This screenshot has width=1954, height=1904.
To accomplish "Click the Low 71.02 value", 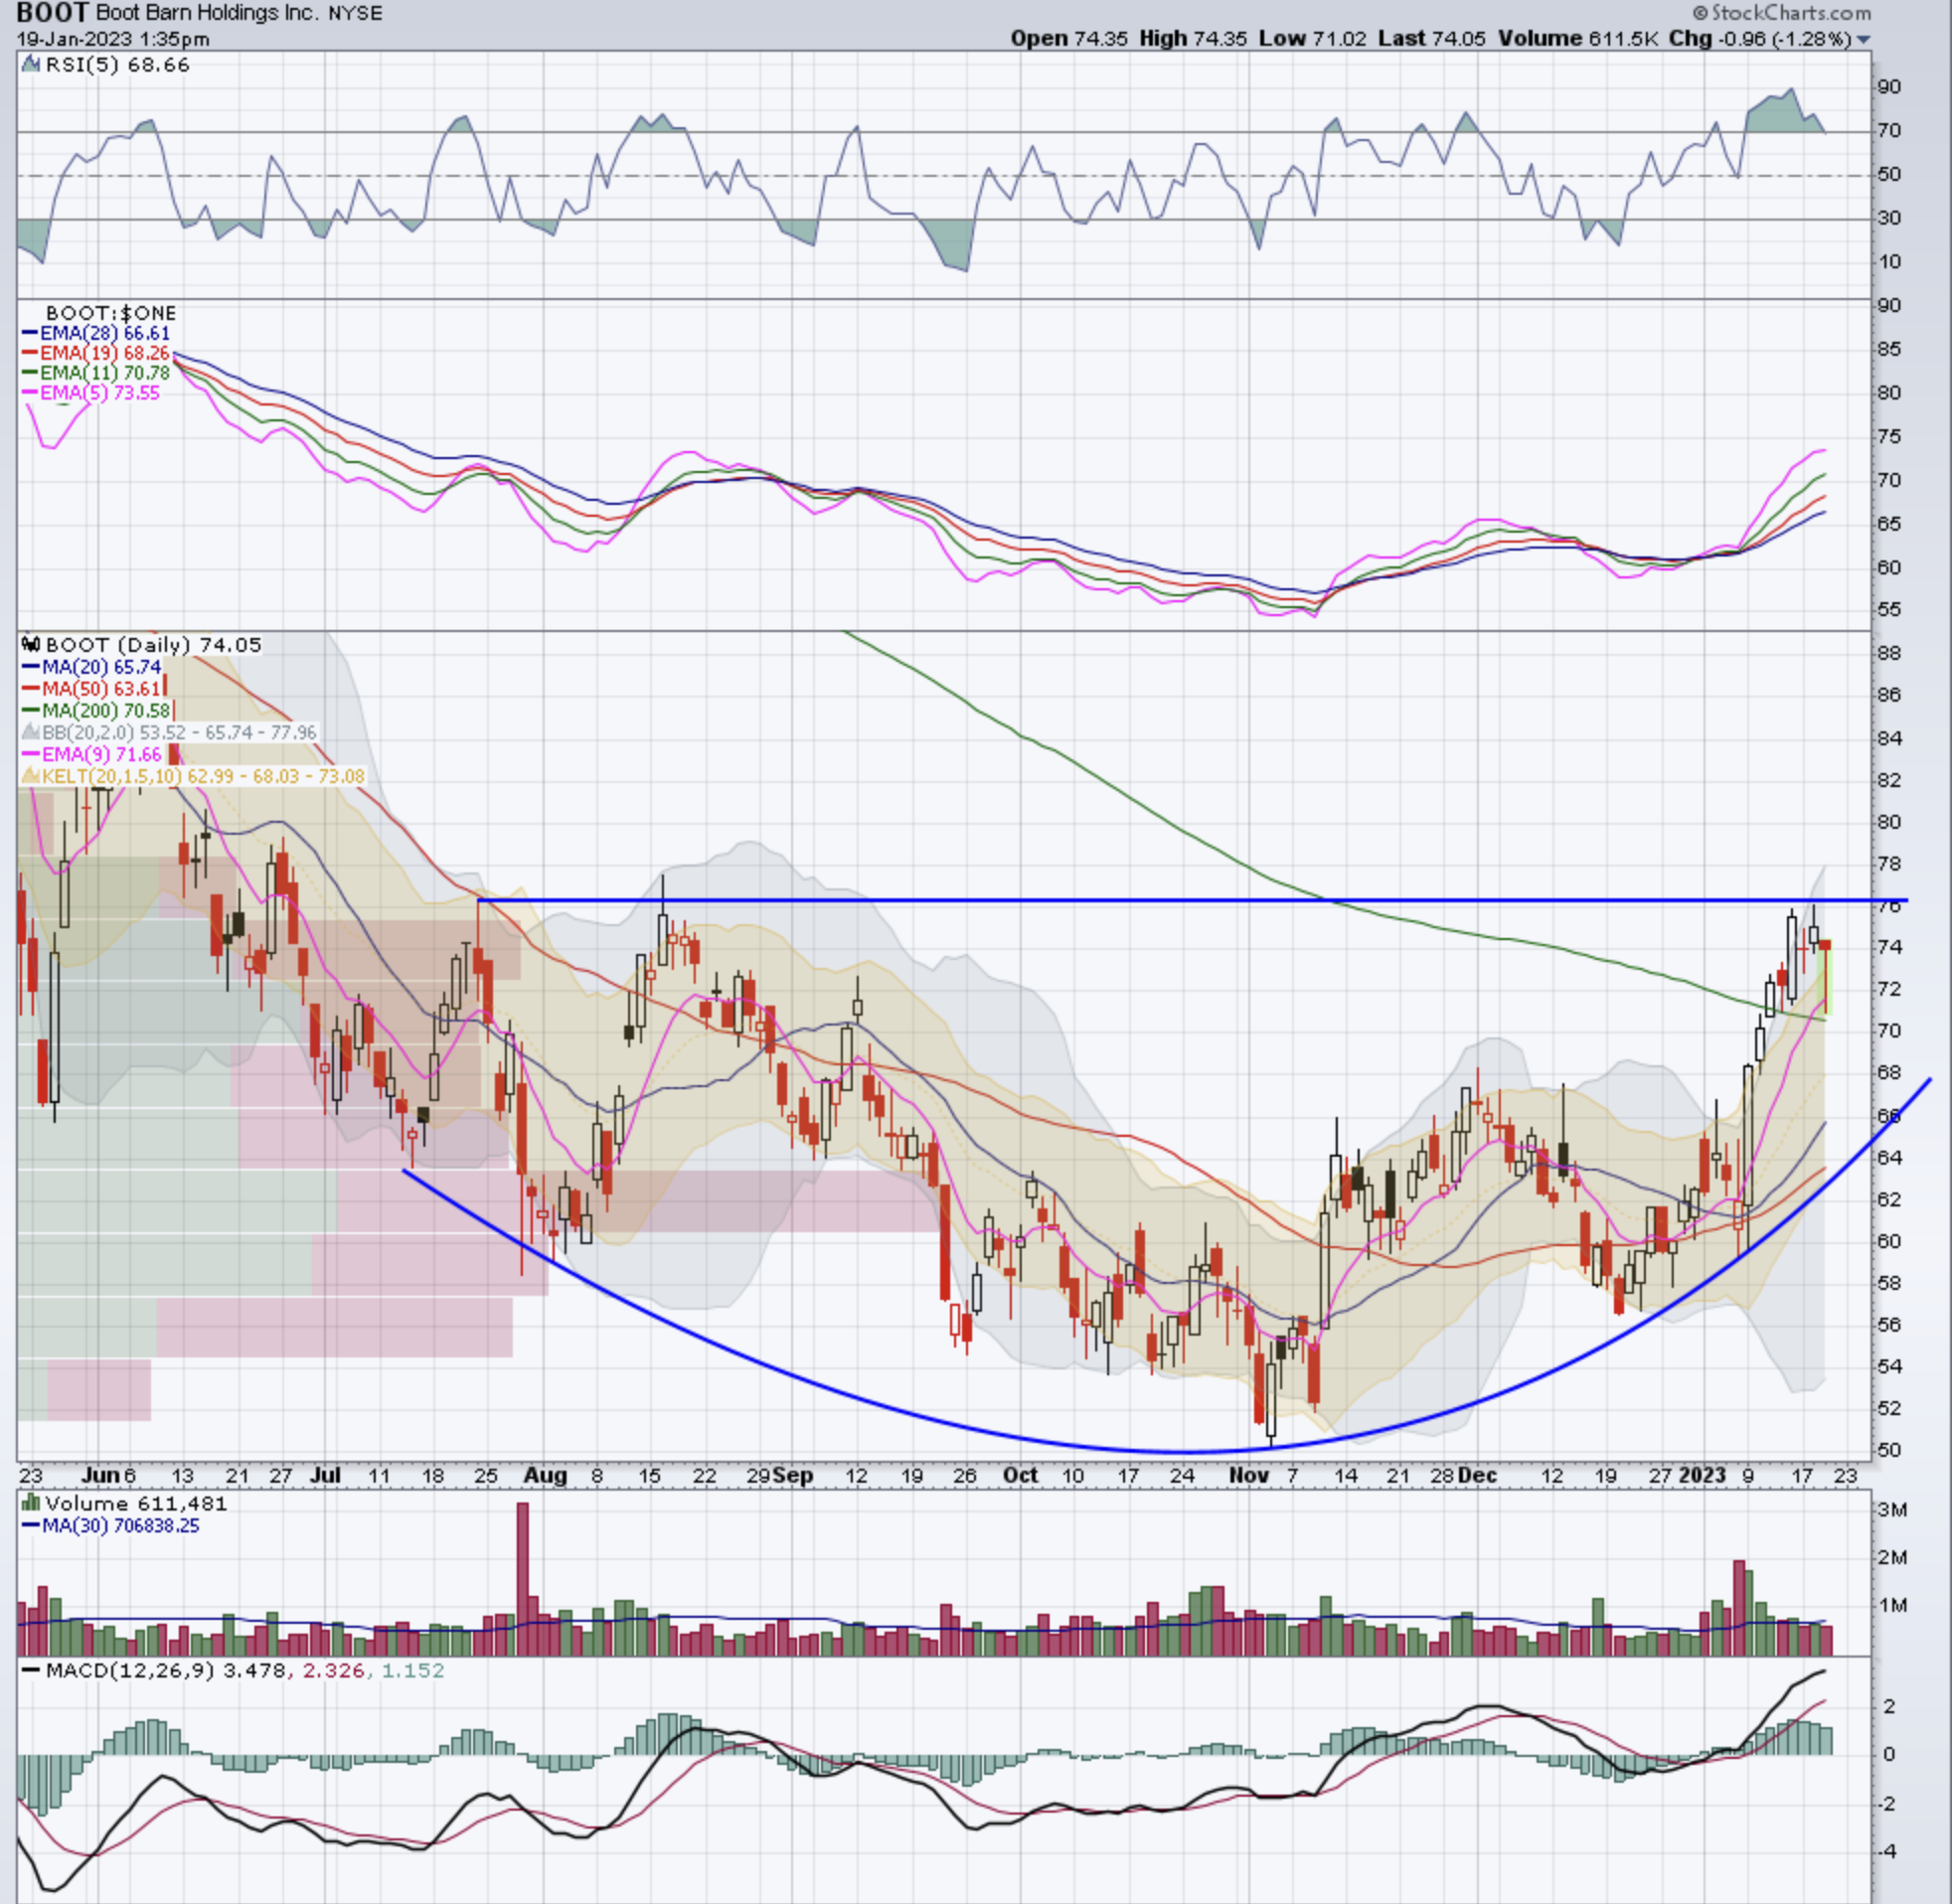I will [x=1312, y=39].
